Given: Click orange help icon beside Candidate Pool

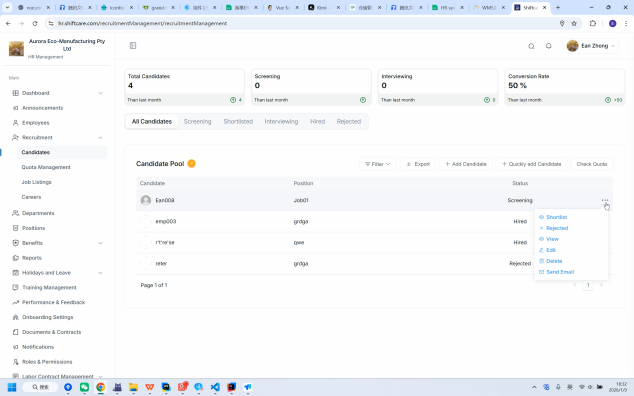Looking at the screenshot, I should (192, 163).
